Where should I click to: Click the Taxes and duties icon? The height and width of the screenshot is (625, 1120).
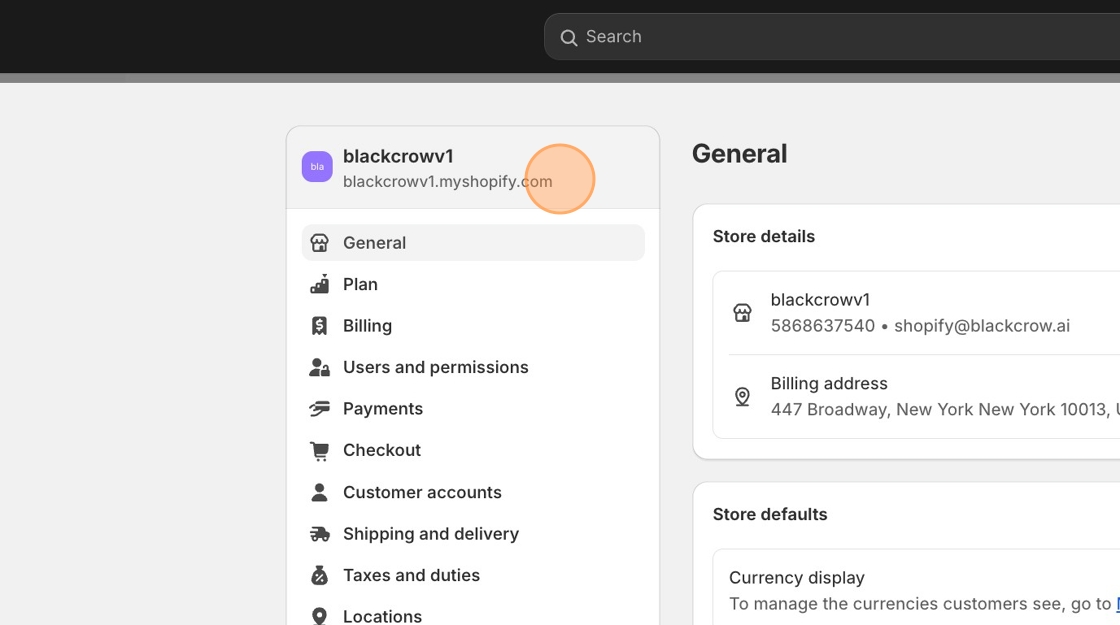click(x=320, y=575)
